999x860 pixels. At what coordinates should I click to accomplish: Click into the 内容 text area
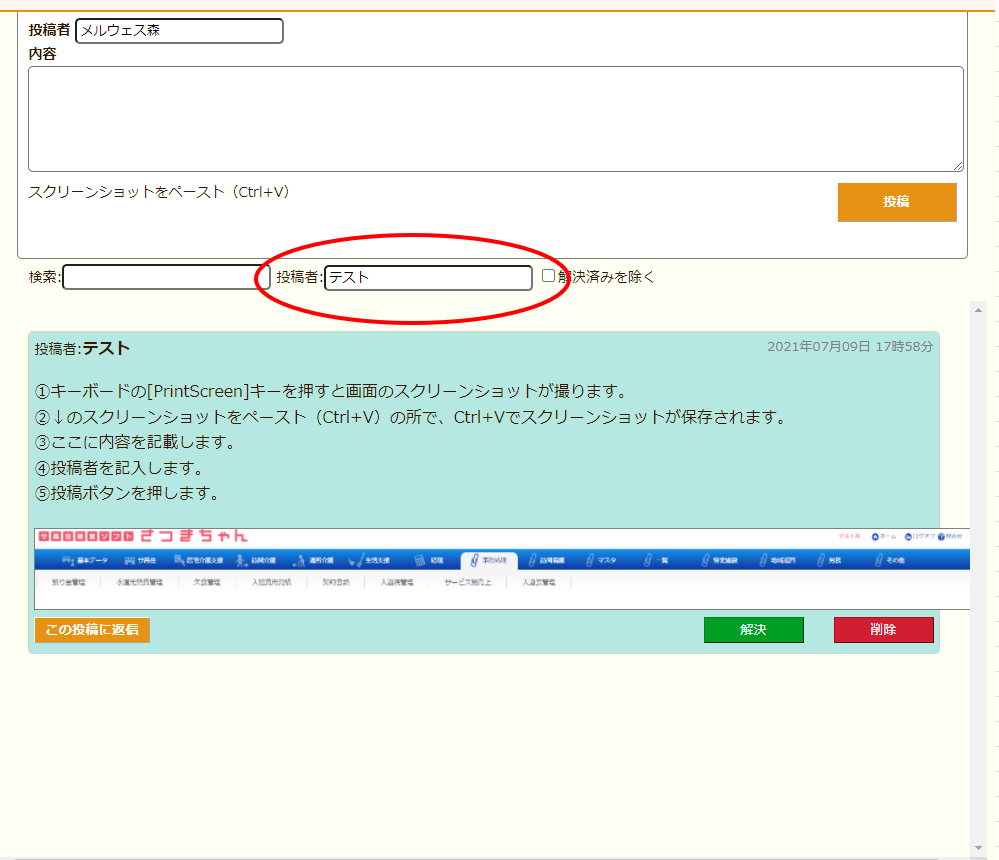tap(495, 119)
